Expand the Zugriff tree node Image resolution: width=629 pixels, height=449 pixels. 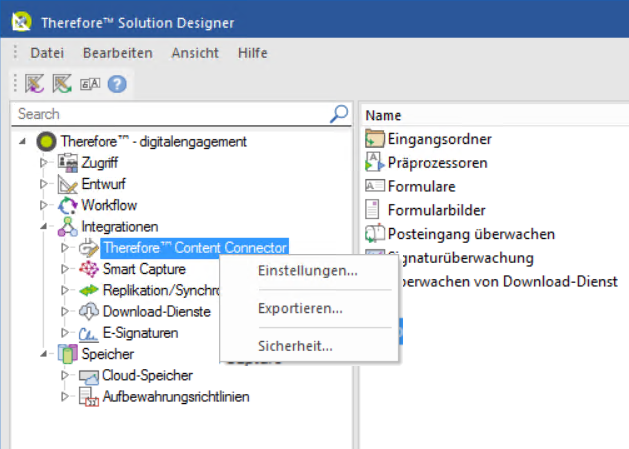click(x=43, y=163)
